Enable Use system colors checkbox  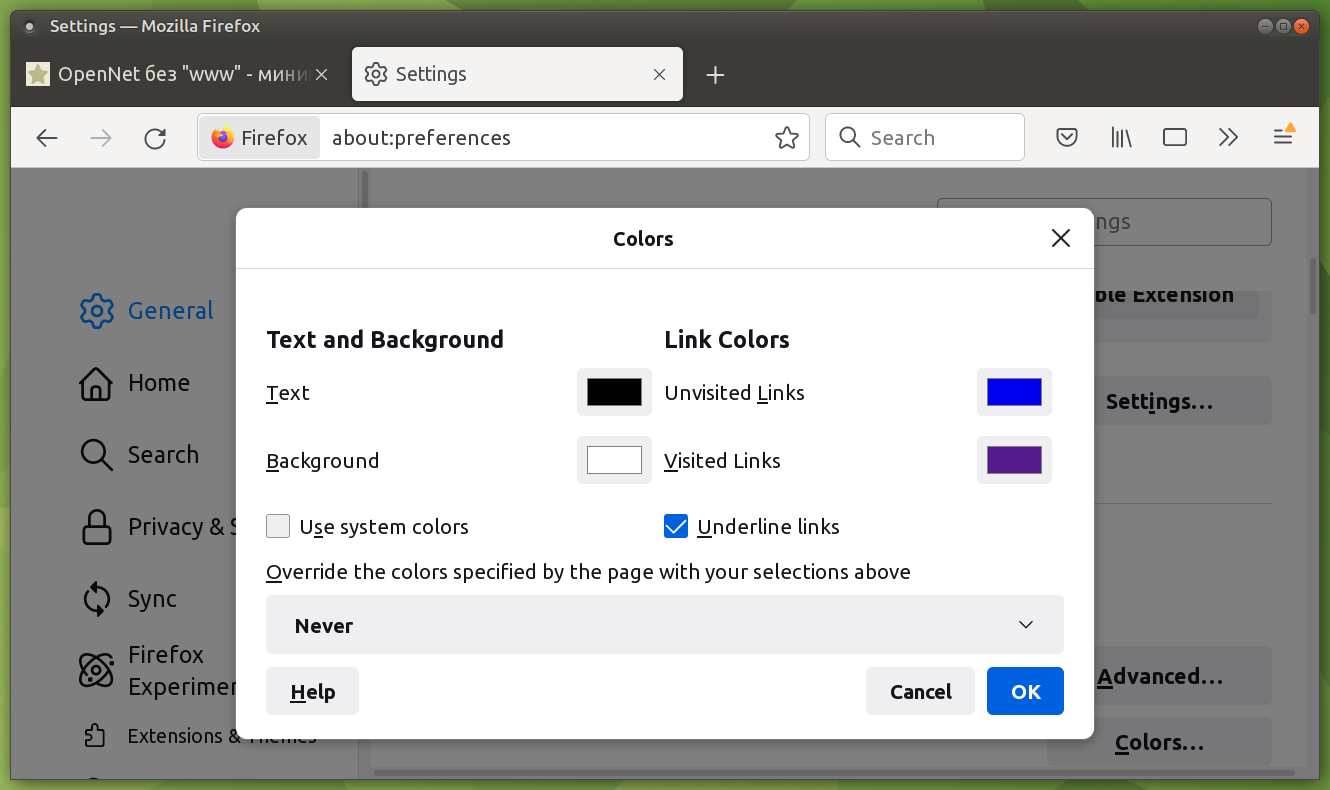279,526
